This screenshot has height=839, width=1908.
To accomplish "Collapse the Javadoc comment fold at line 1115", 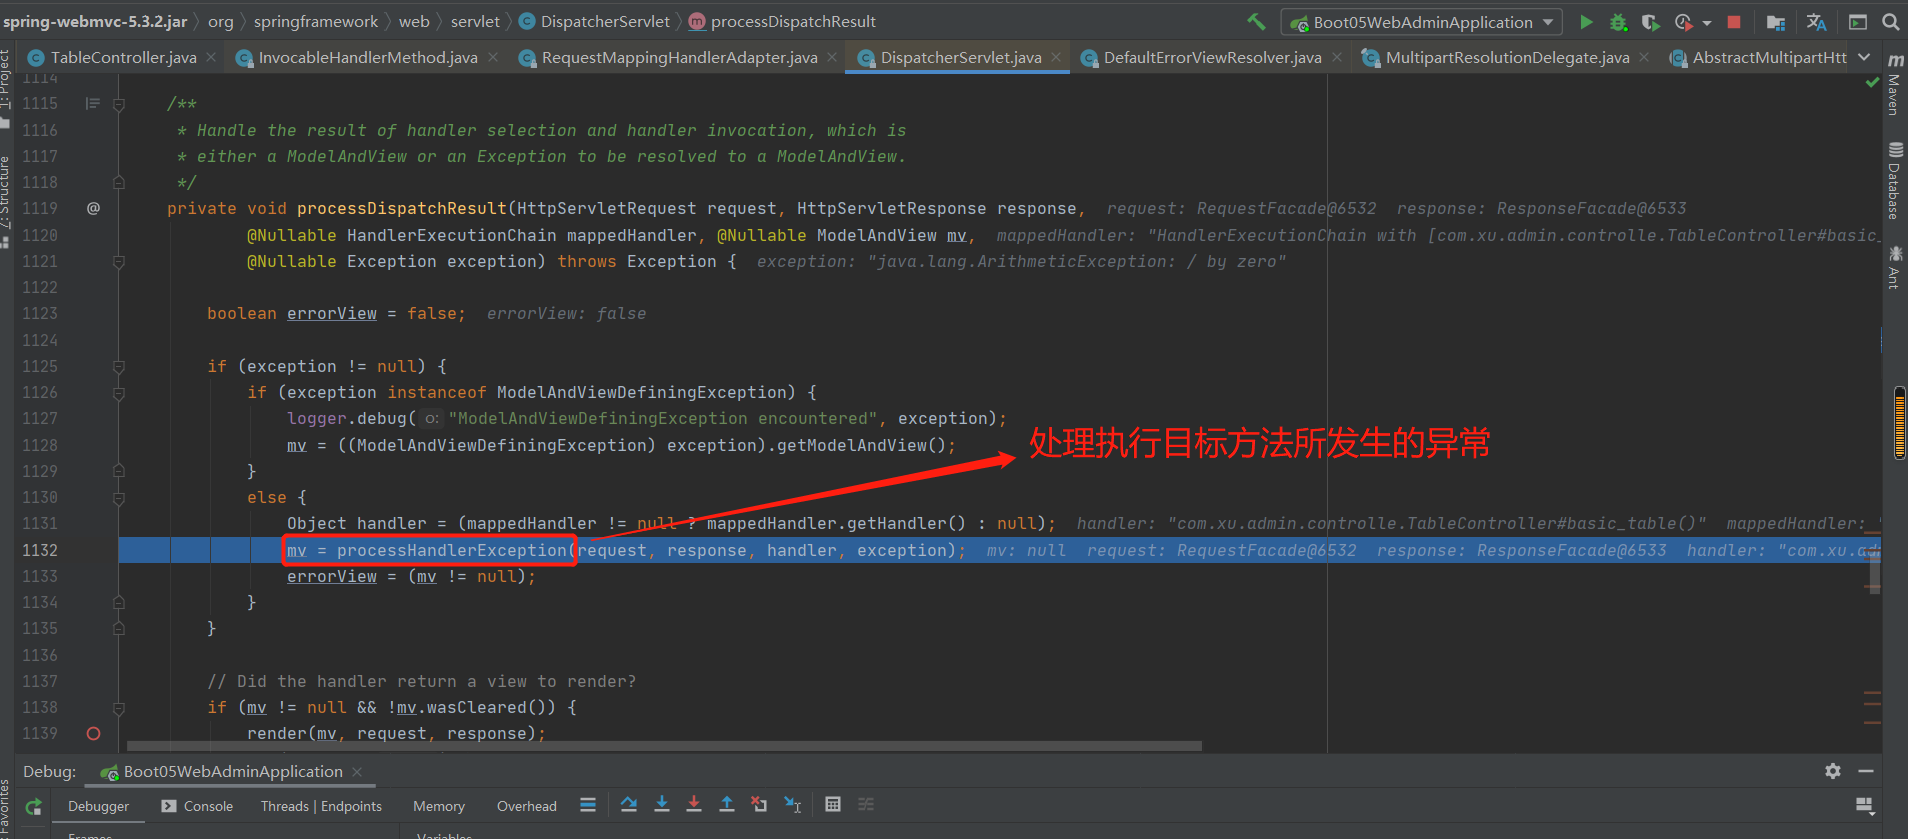I will pos(119,103).
